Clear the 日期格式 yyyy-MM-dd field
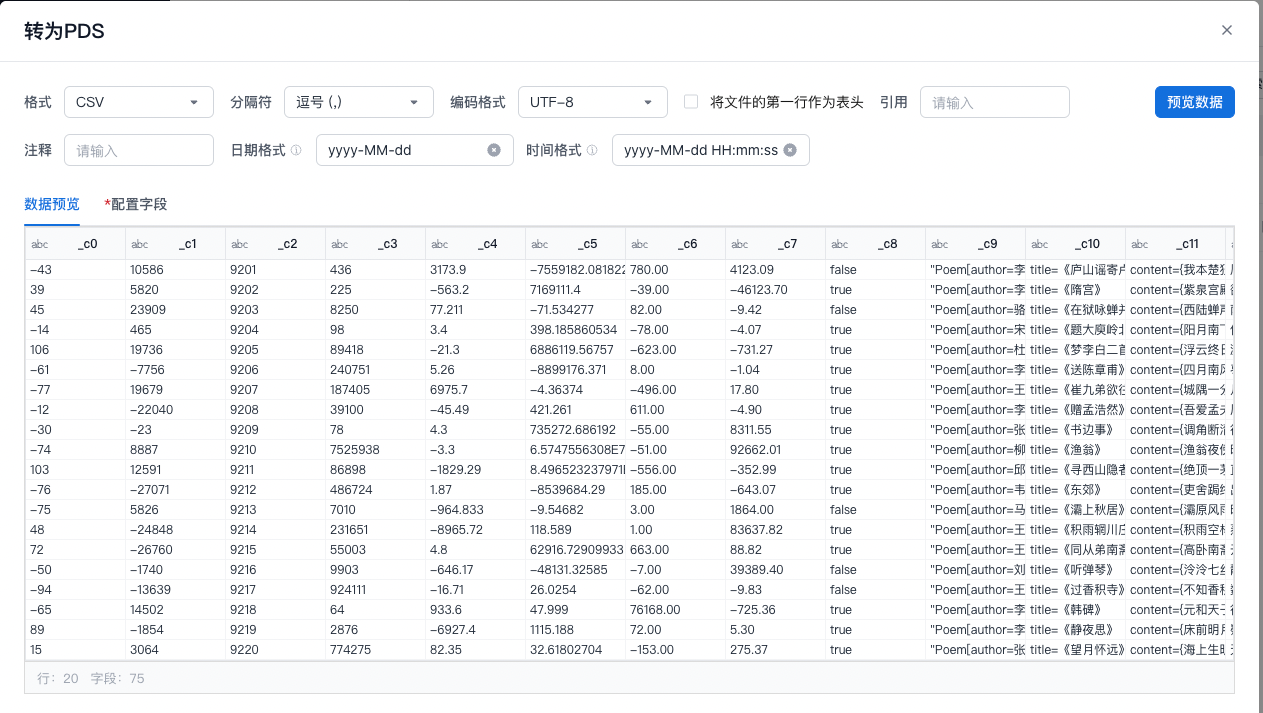This screenshot has width=1263, height=713. (x=494, y=150)
